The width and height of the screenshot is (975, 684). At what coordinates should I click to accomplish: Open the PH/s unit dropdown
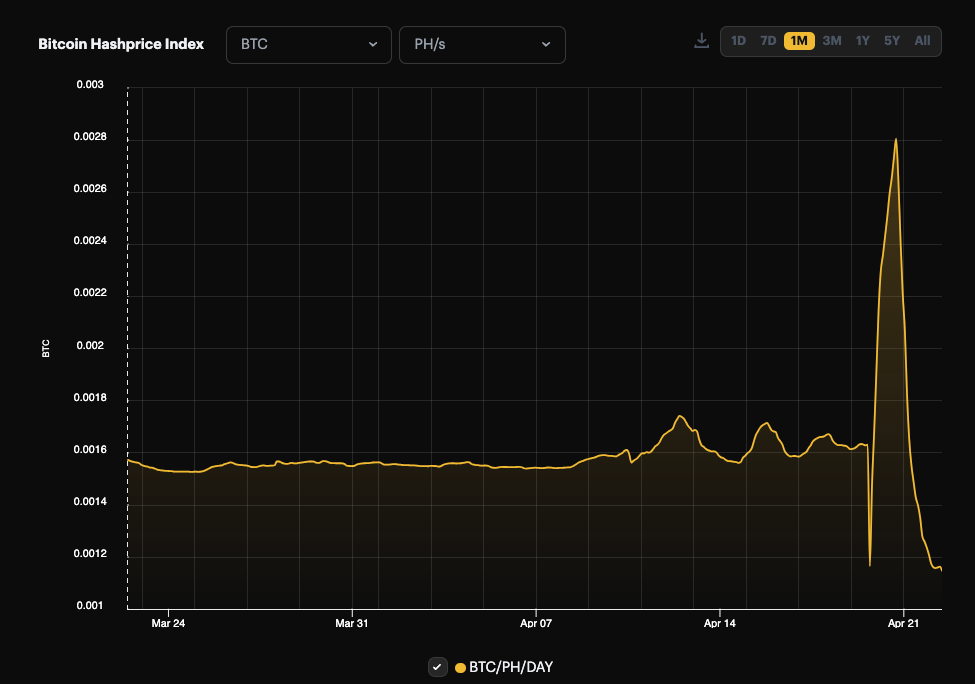482,44
